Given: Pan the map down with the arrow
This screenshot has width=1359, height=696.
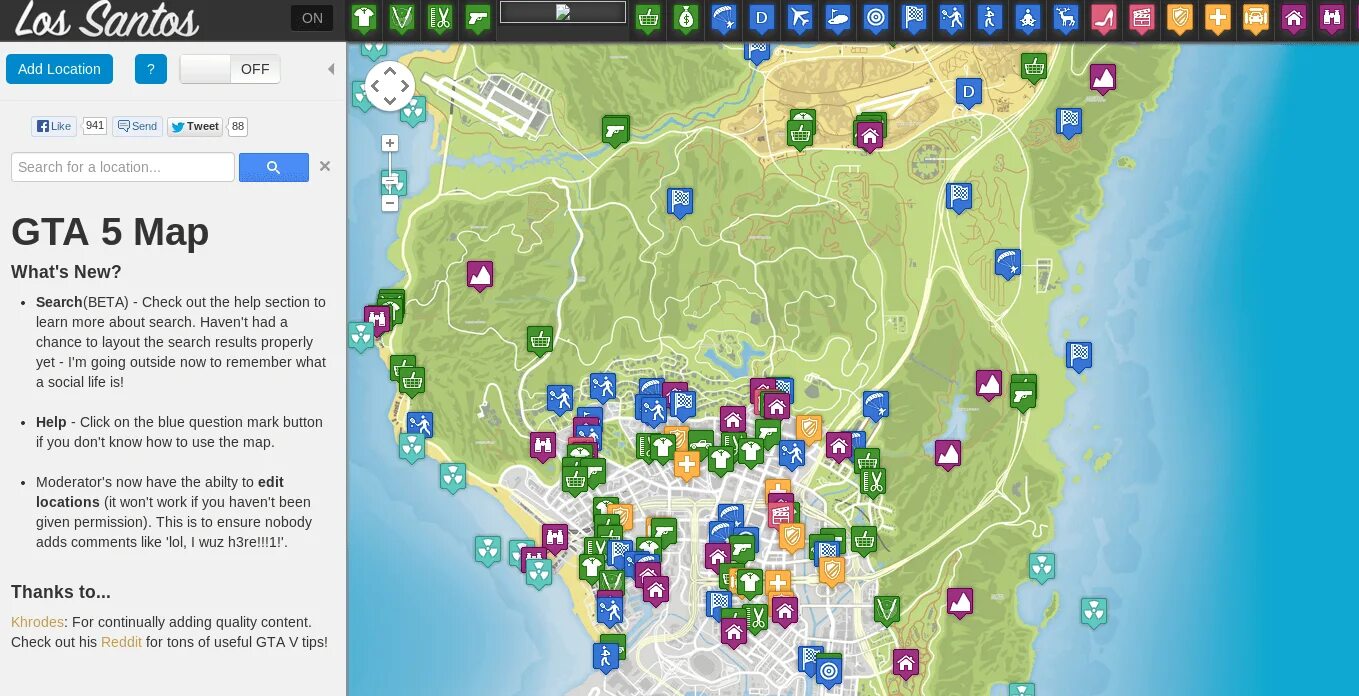Looking at the screenshot, I should click(x=390, y=100).
